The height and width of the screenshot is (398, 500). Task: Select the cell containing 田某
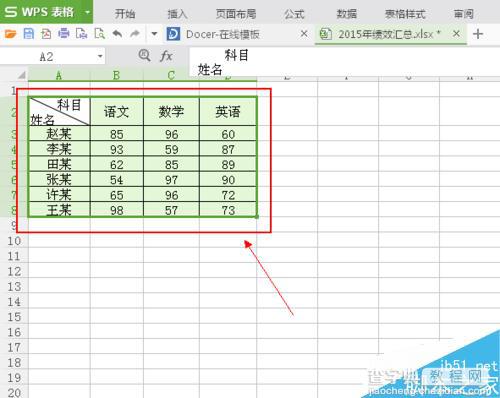point(59,164)
